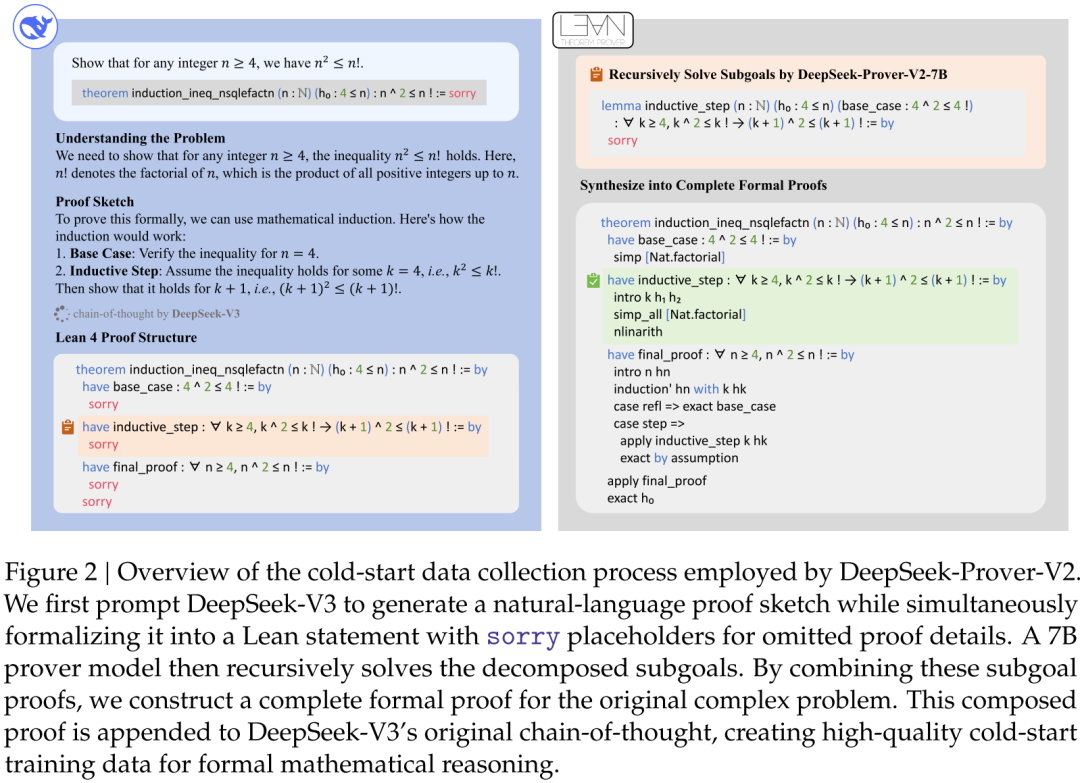Click 'Show that for any integer' problem statement
The height and width of the screenshot is (783, 1080).
tap(218, 63)
